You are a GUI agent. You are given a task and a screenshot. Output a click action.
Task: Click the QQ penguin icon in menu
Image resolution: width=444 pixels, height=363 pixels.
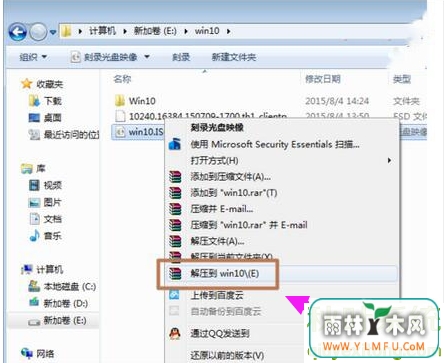(x=175, y=333)
